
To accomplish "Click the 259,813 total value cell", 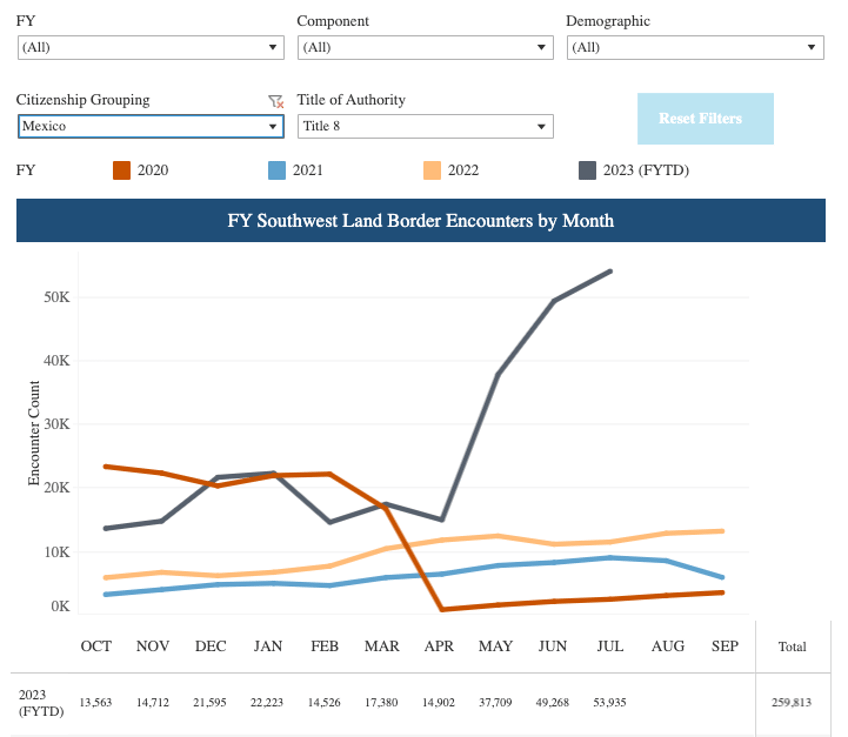I will 792,703.
